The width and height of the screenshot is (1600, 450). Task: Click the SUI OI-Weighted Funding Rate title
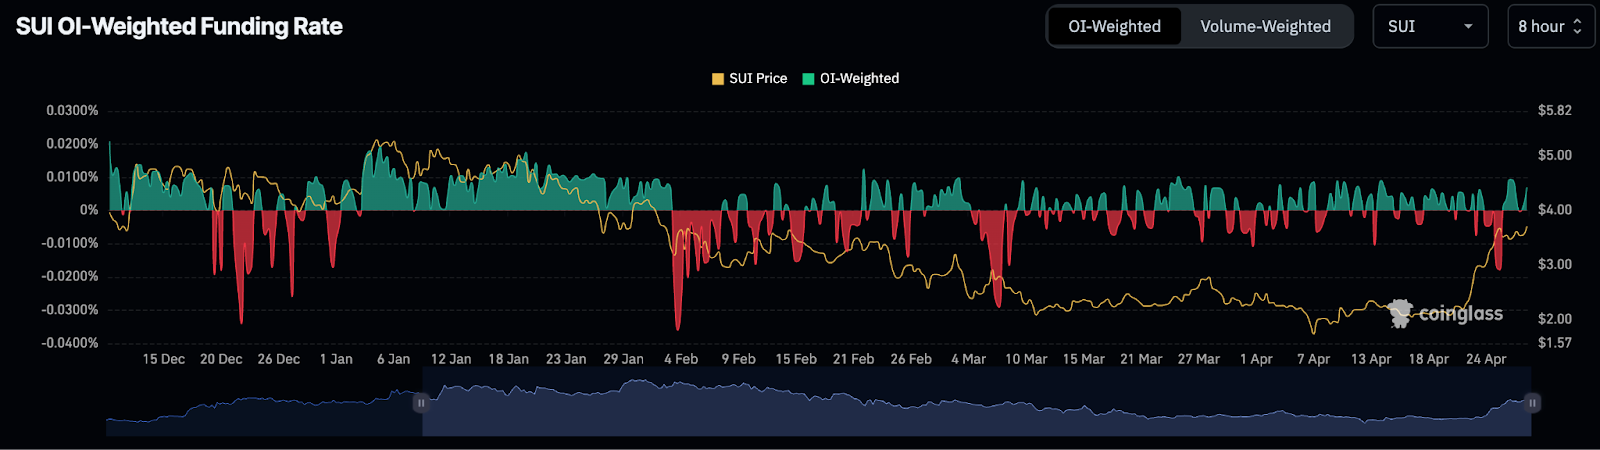(x=179, y=27)
